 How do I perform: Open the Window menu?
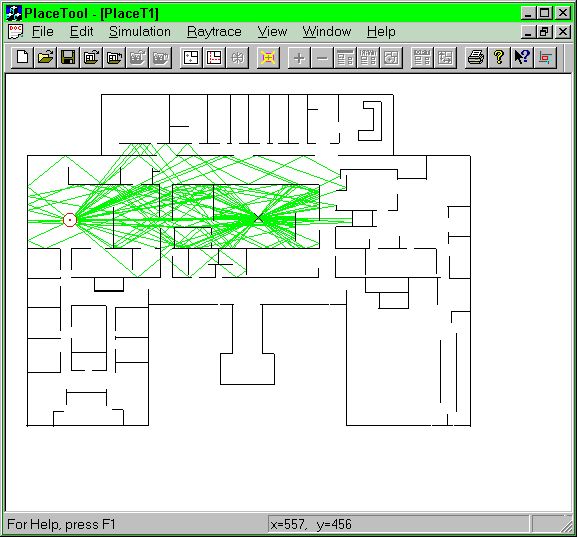click(x=327, y=32)
